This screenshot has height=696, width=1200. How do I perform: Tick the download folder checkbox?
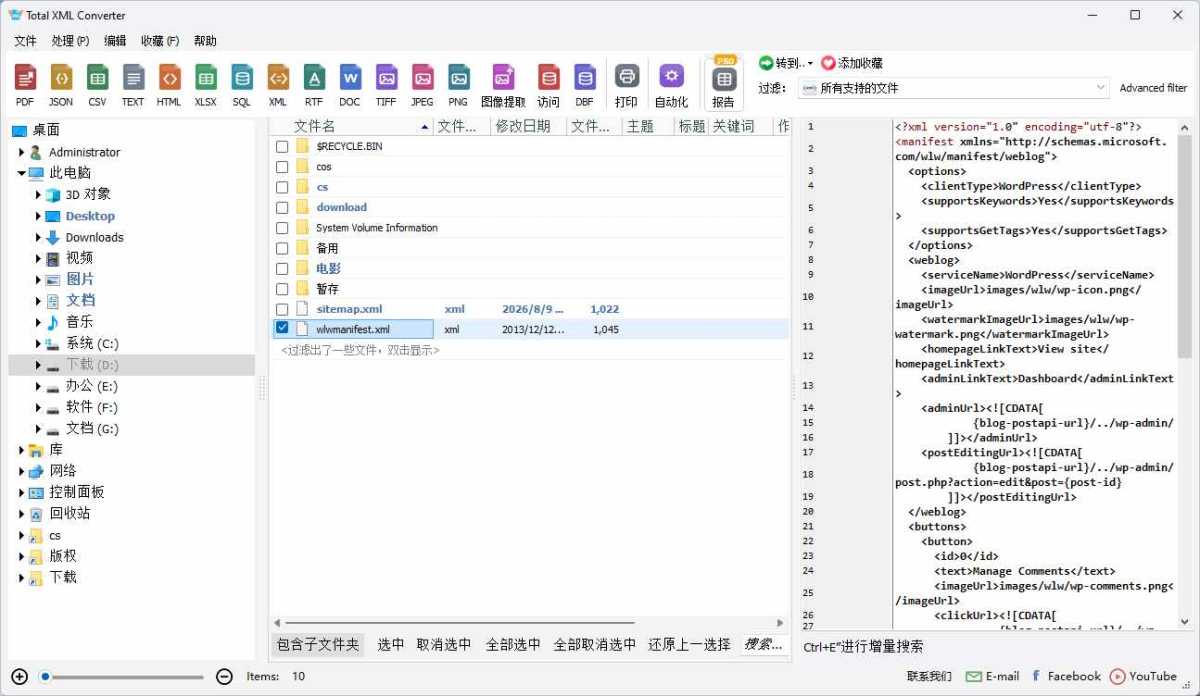(x=282, y=207)
